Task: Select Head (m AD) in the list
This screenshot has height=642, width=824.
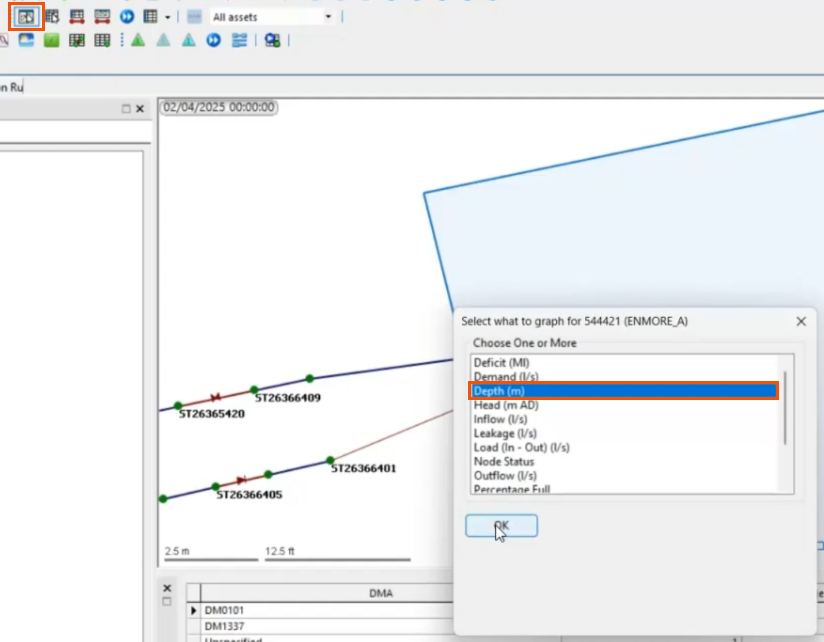Action: 506,405
